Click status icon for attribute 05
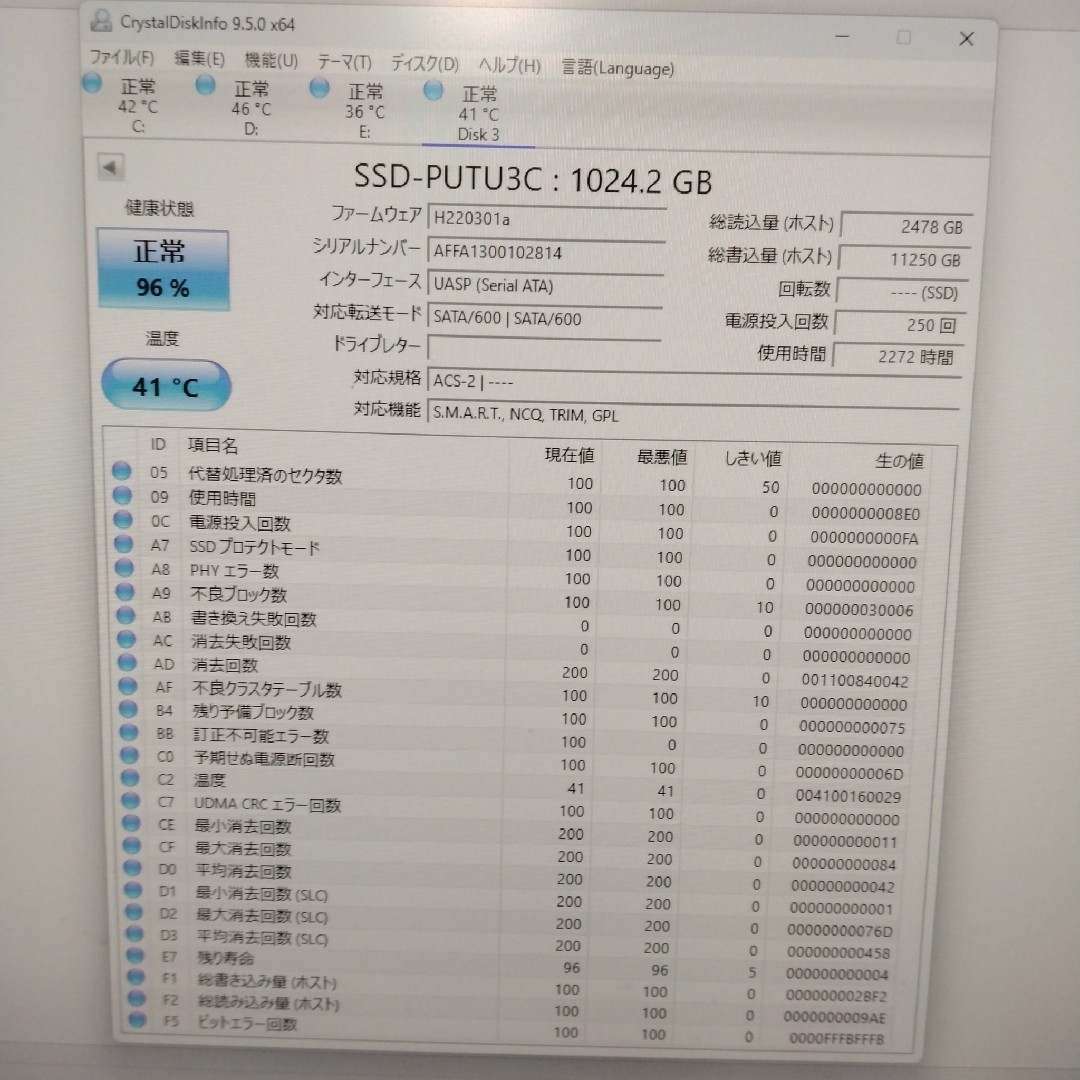 (122, 471)
